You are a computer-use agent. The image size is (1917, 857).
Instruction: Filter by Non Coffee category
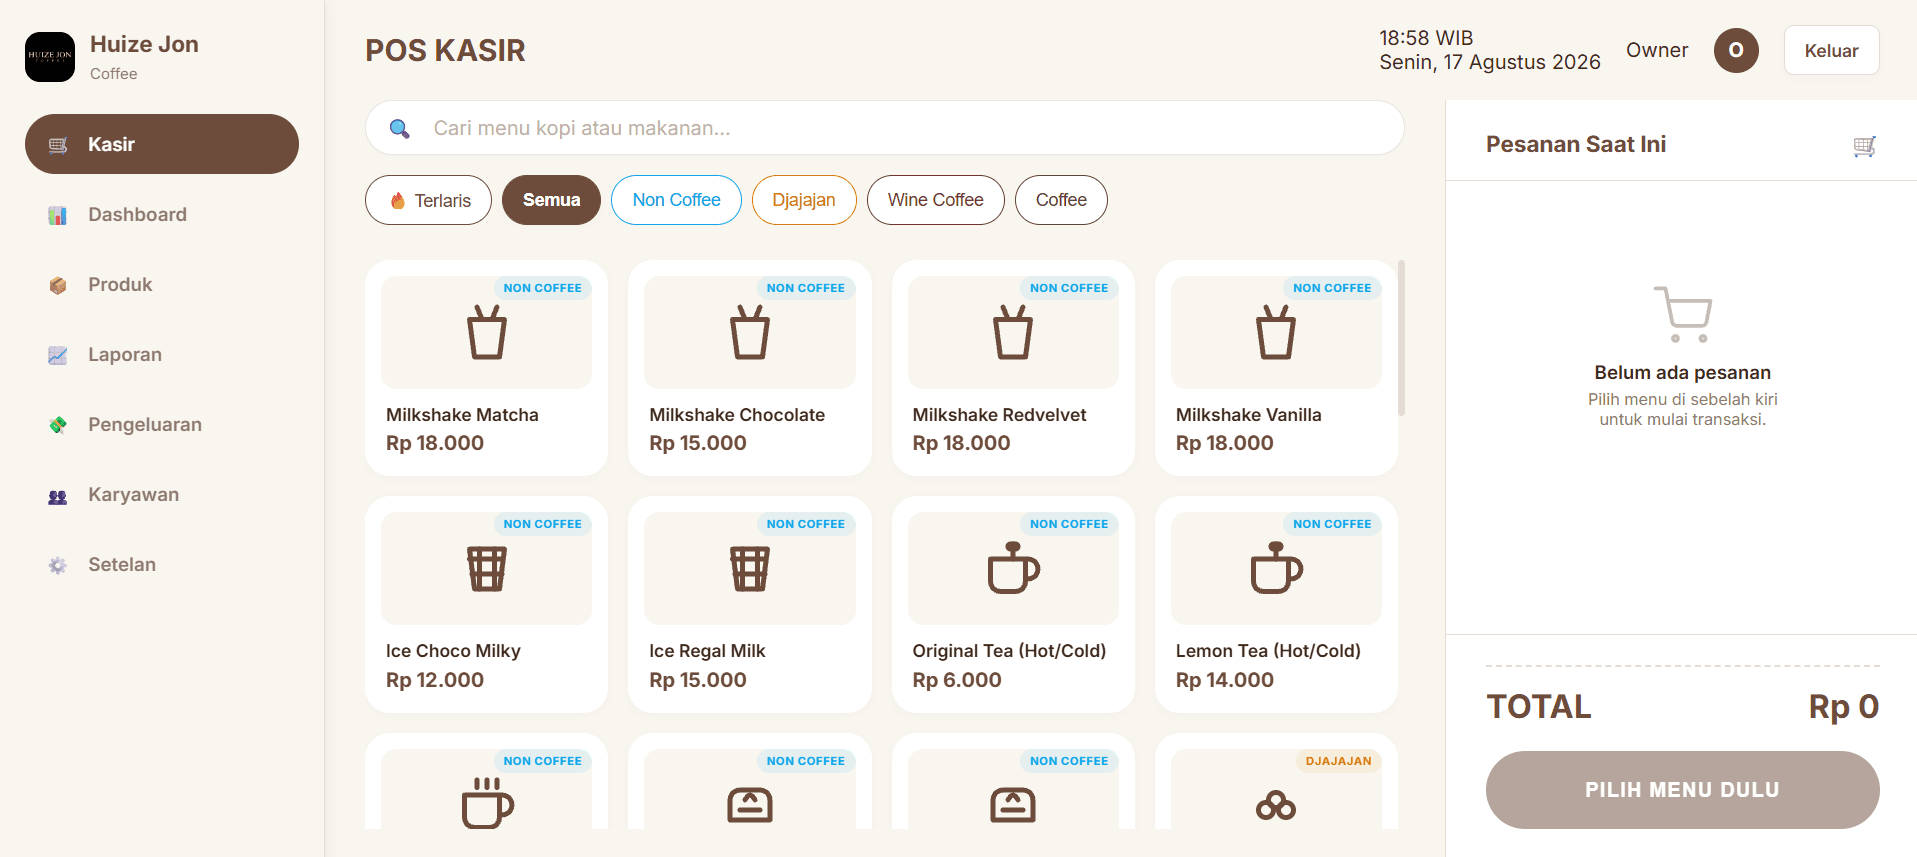pyautogui.click(x=676, y=200)
